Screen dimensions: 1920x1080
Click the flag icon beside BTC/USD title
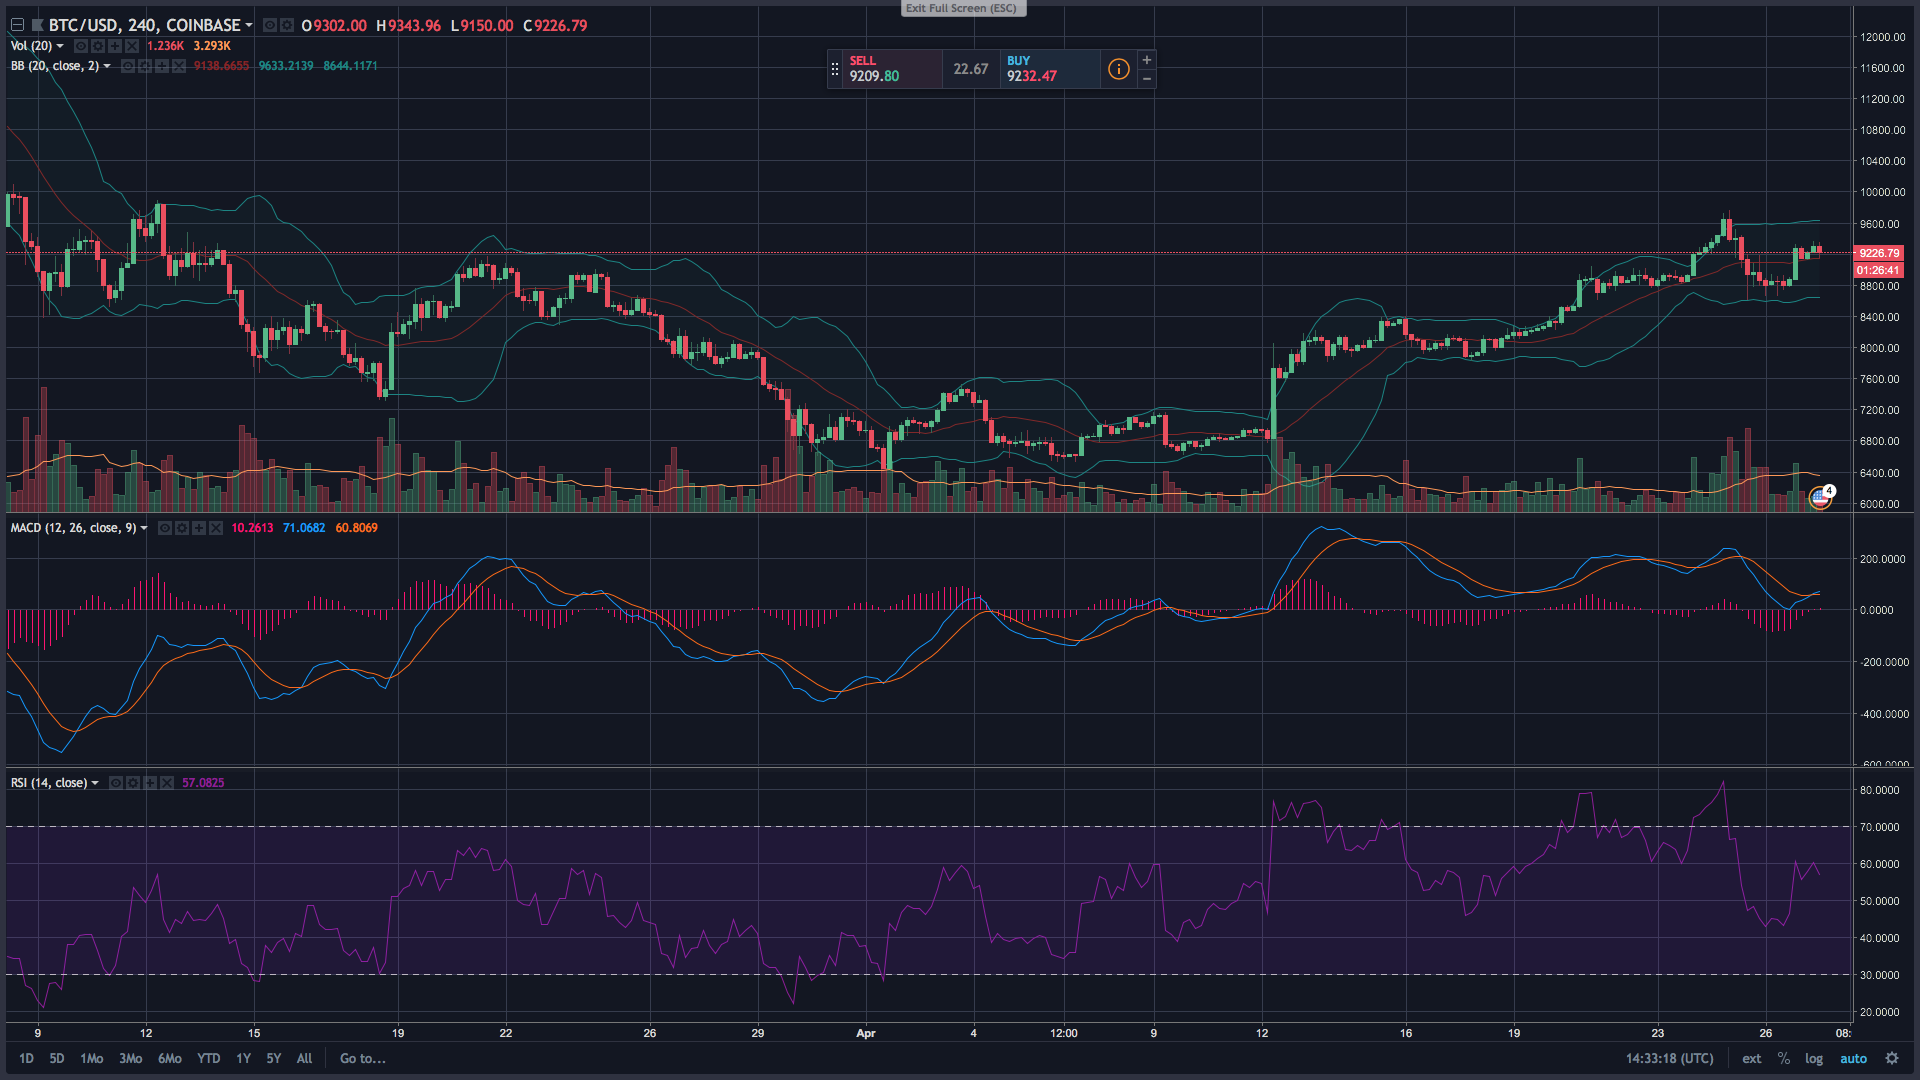38,25
